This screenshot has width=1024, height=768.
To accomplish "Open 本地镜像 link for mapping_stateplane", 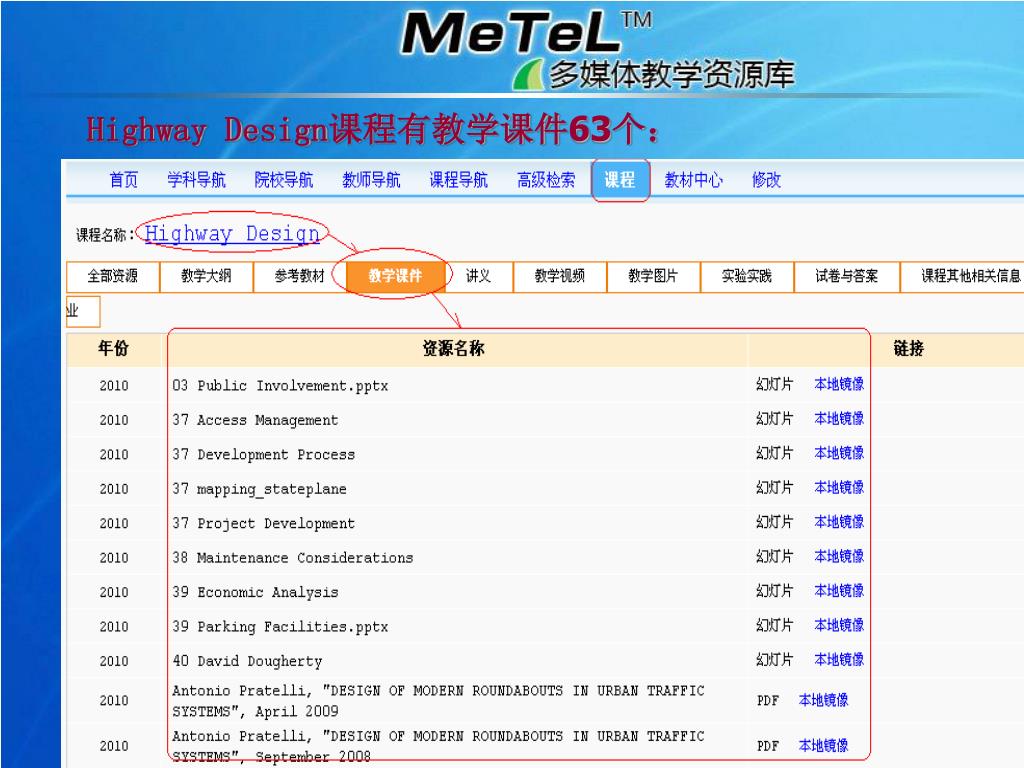I will click(x=839, y=488).
